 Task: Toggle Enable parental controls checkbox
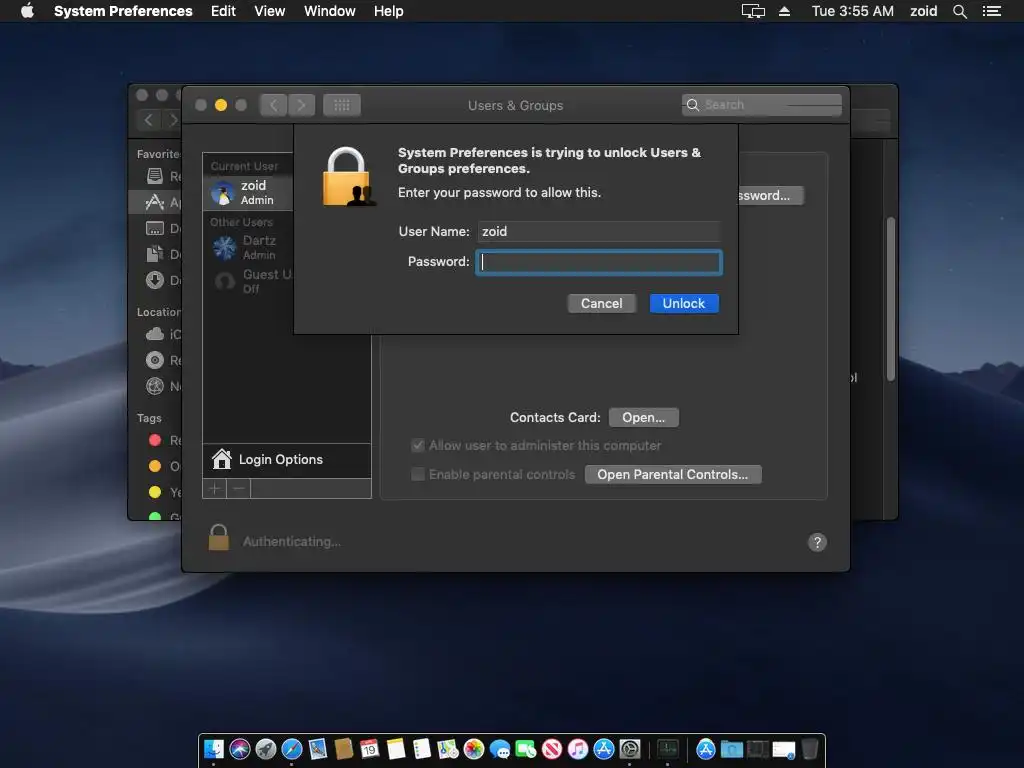click(418, 474)
